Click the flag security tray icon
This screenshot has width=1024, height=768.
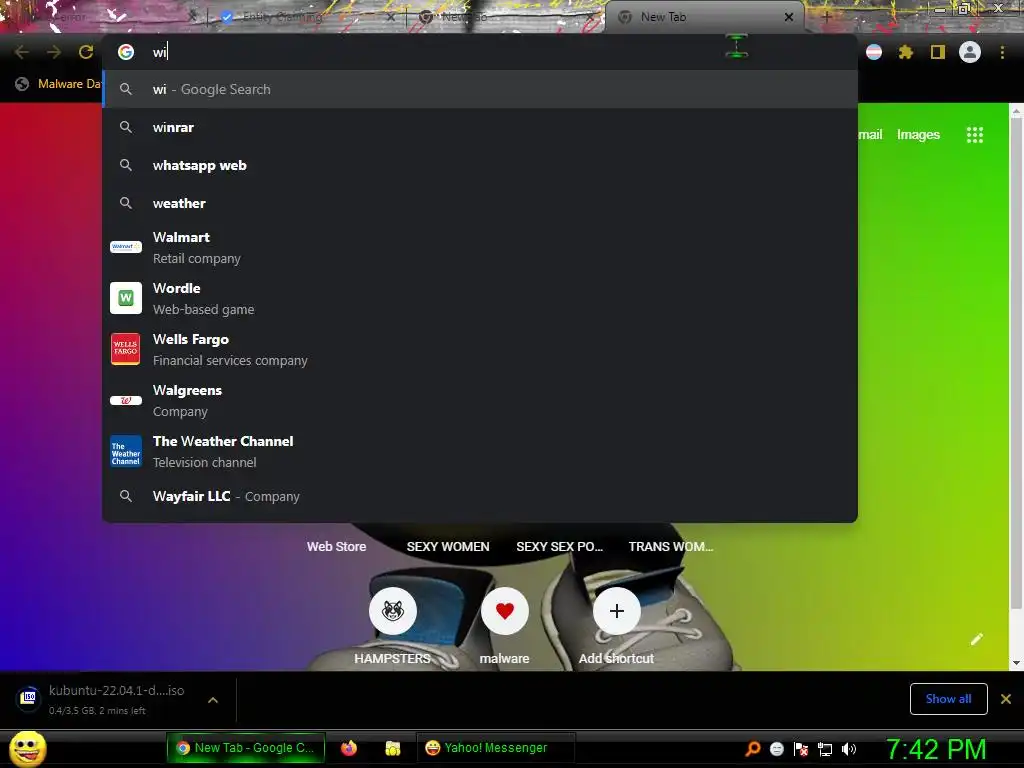(x=801, y=749)
